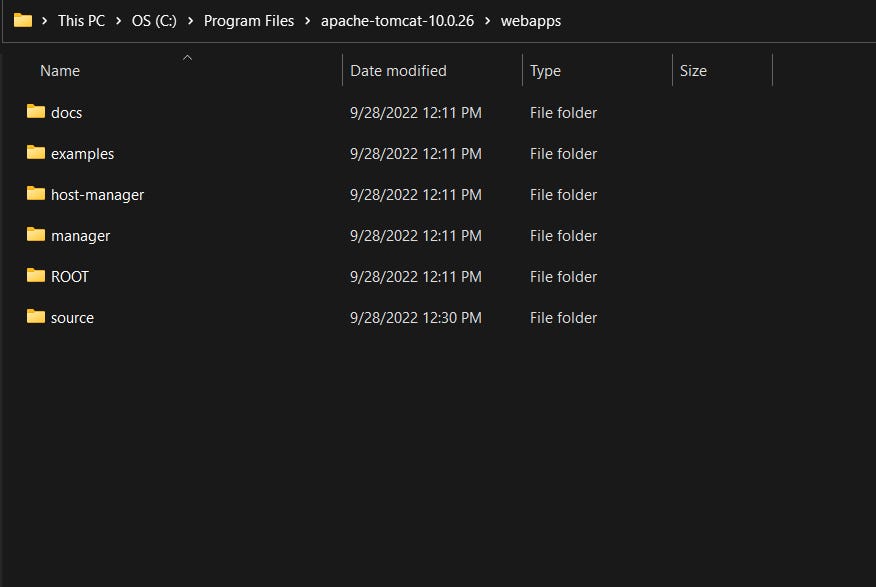Click the date modified for manager row

click(x=416, y=236)
